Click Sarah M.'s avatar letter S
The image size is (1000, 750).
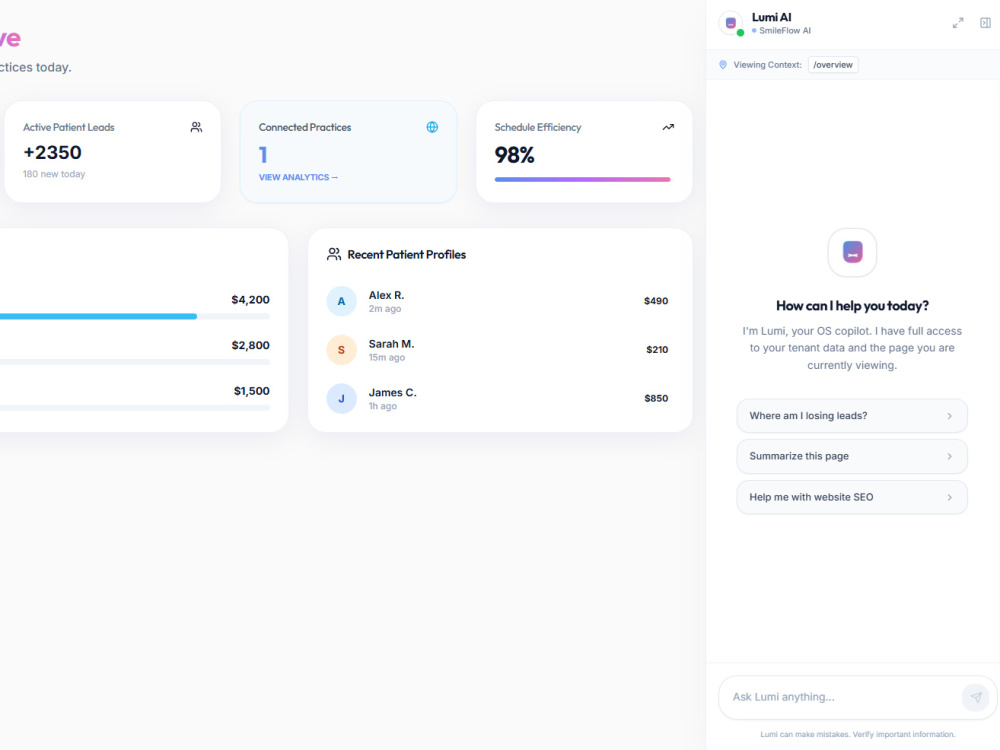pyautogui.click(x=341, y=349)
